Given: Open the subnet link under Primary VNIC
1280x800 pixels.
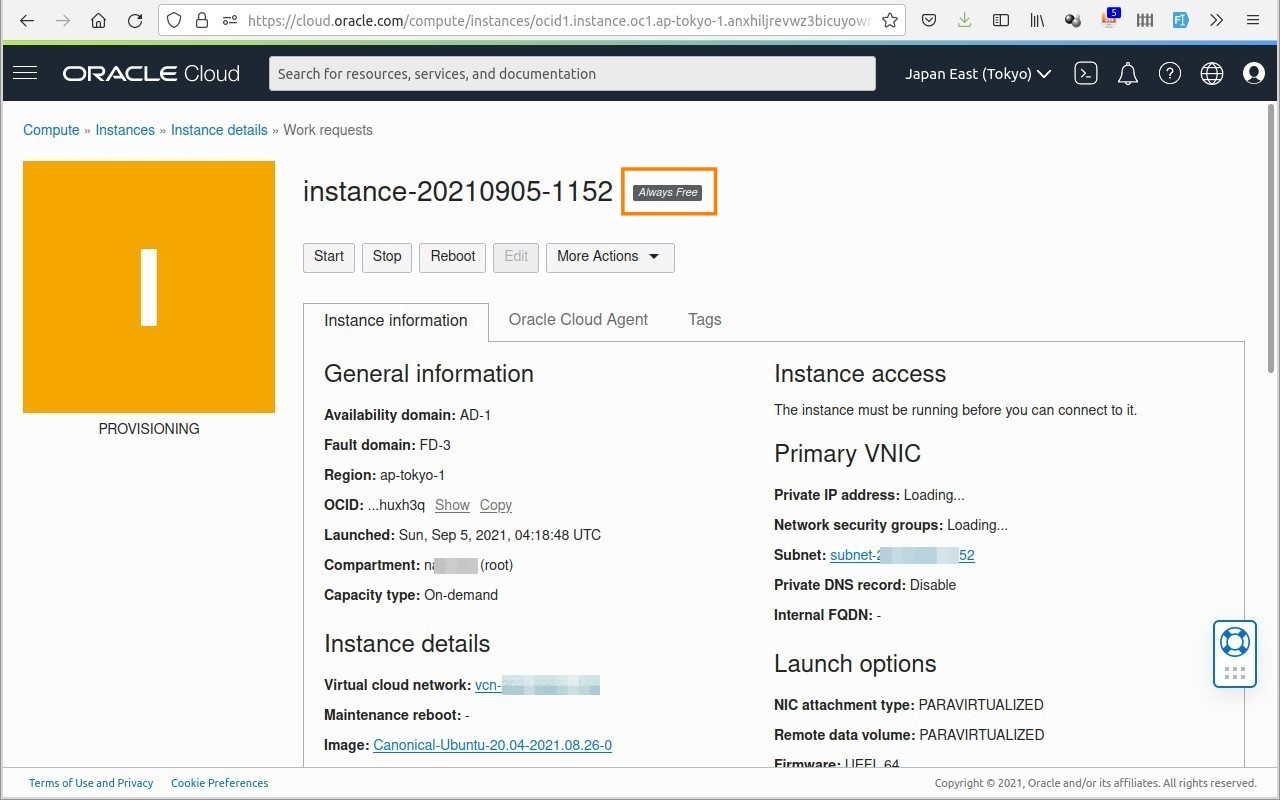Looking at the screenshot, I should click(x=902, y=555).
